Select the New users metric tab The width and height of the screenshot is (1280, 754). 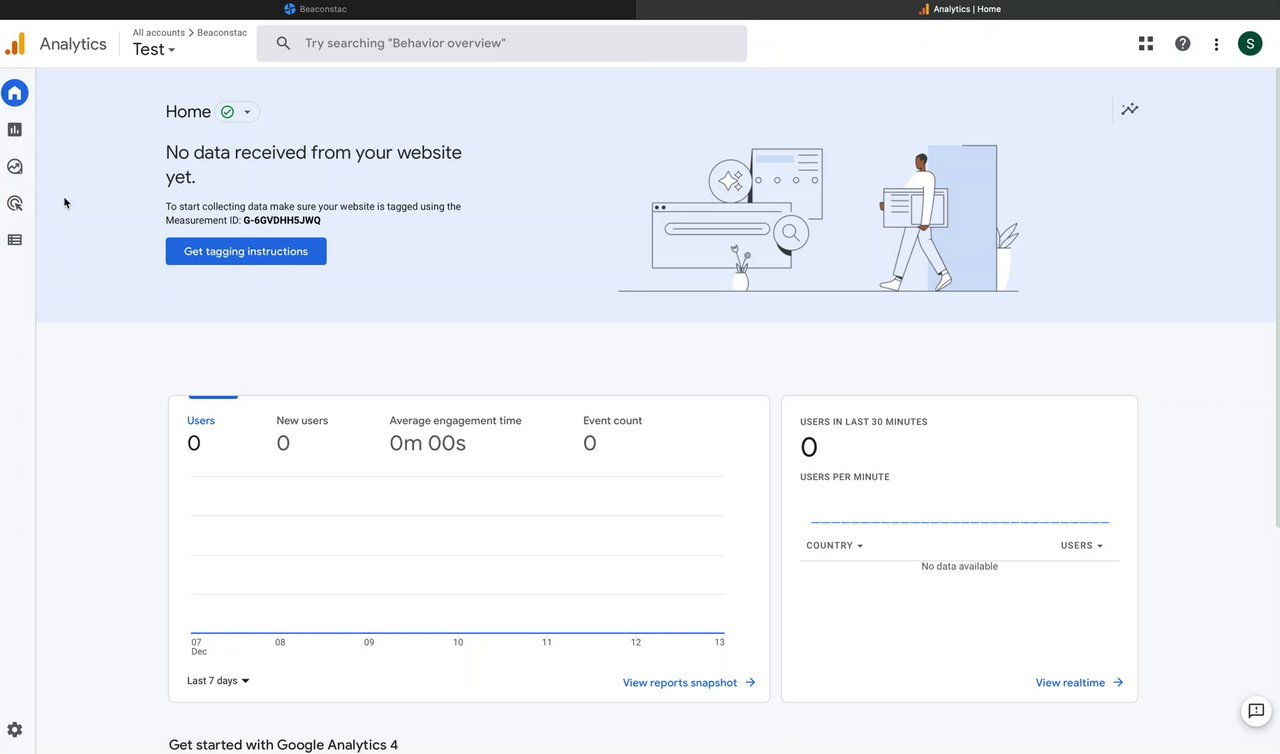pyautogui.click(x=302, y=432)
